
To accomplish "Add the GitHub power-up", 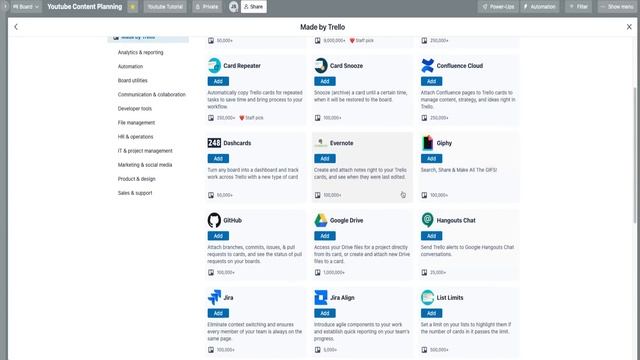I will tap(218, 236).
